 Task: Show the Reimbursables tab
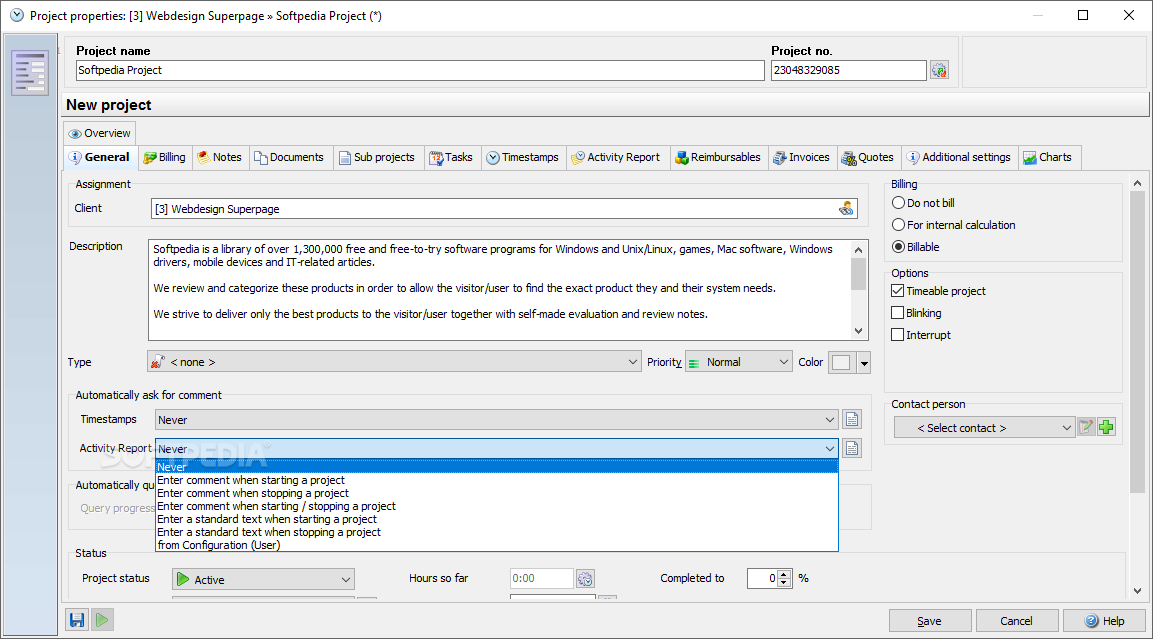coord(718,157)
